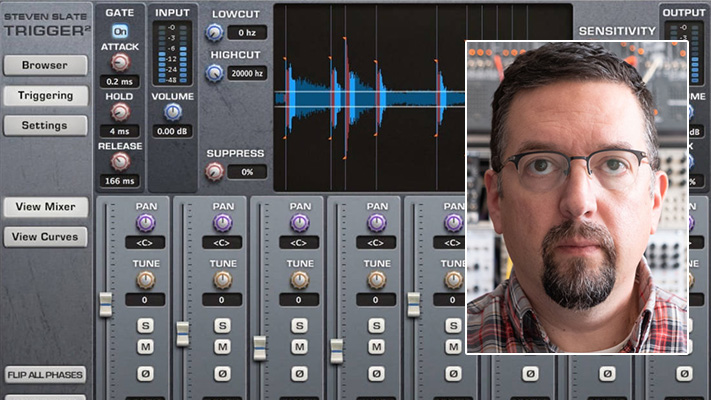The width and height of the screenshot is (711, 400).
Task: Open the Browser page
Action: coord(45,65)
